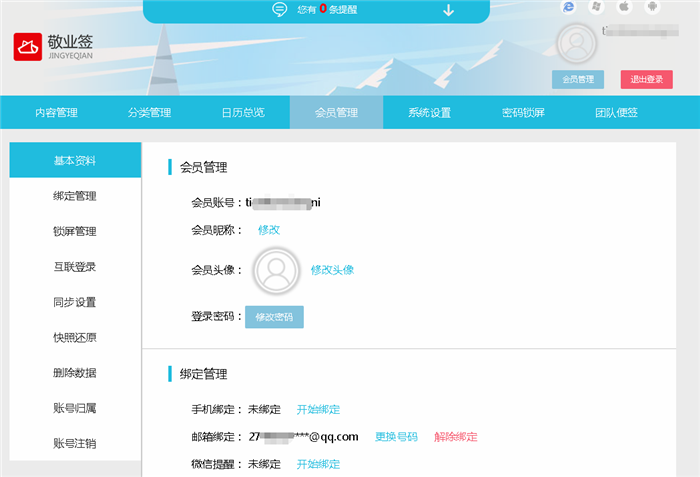
Task: Click the user avatar in header
Action: click(x=576, y=44)
